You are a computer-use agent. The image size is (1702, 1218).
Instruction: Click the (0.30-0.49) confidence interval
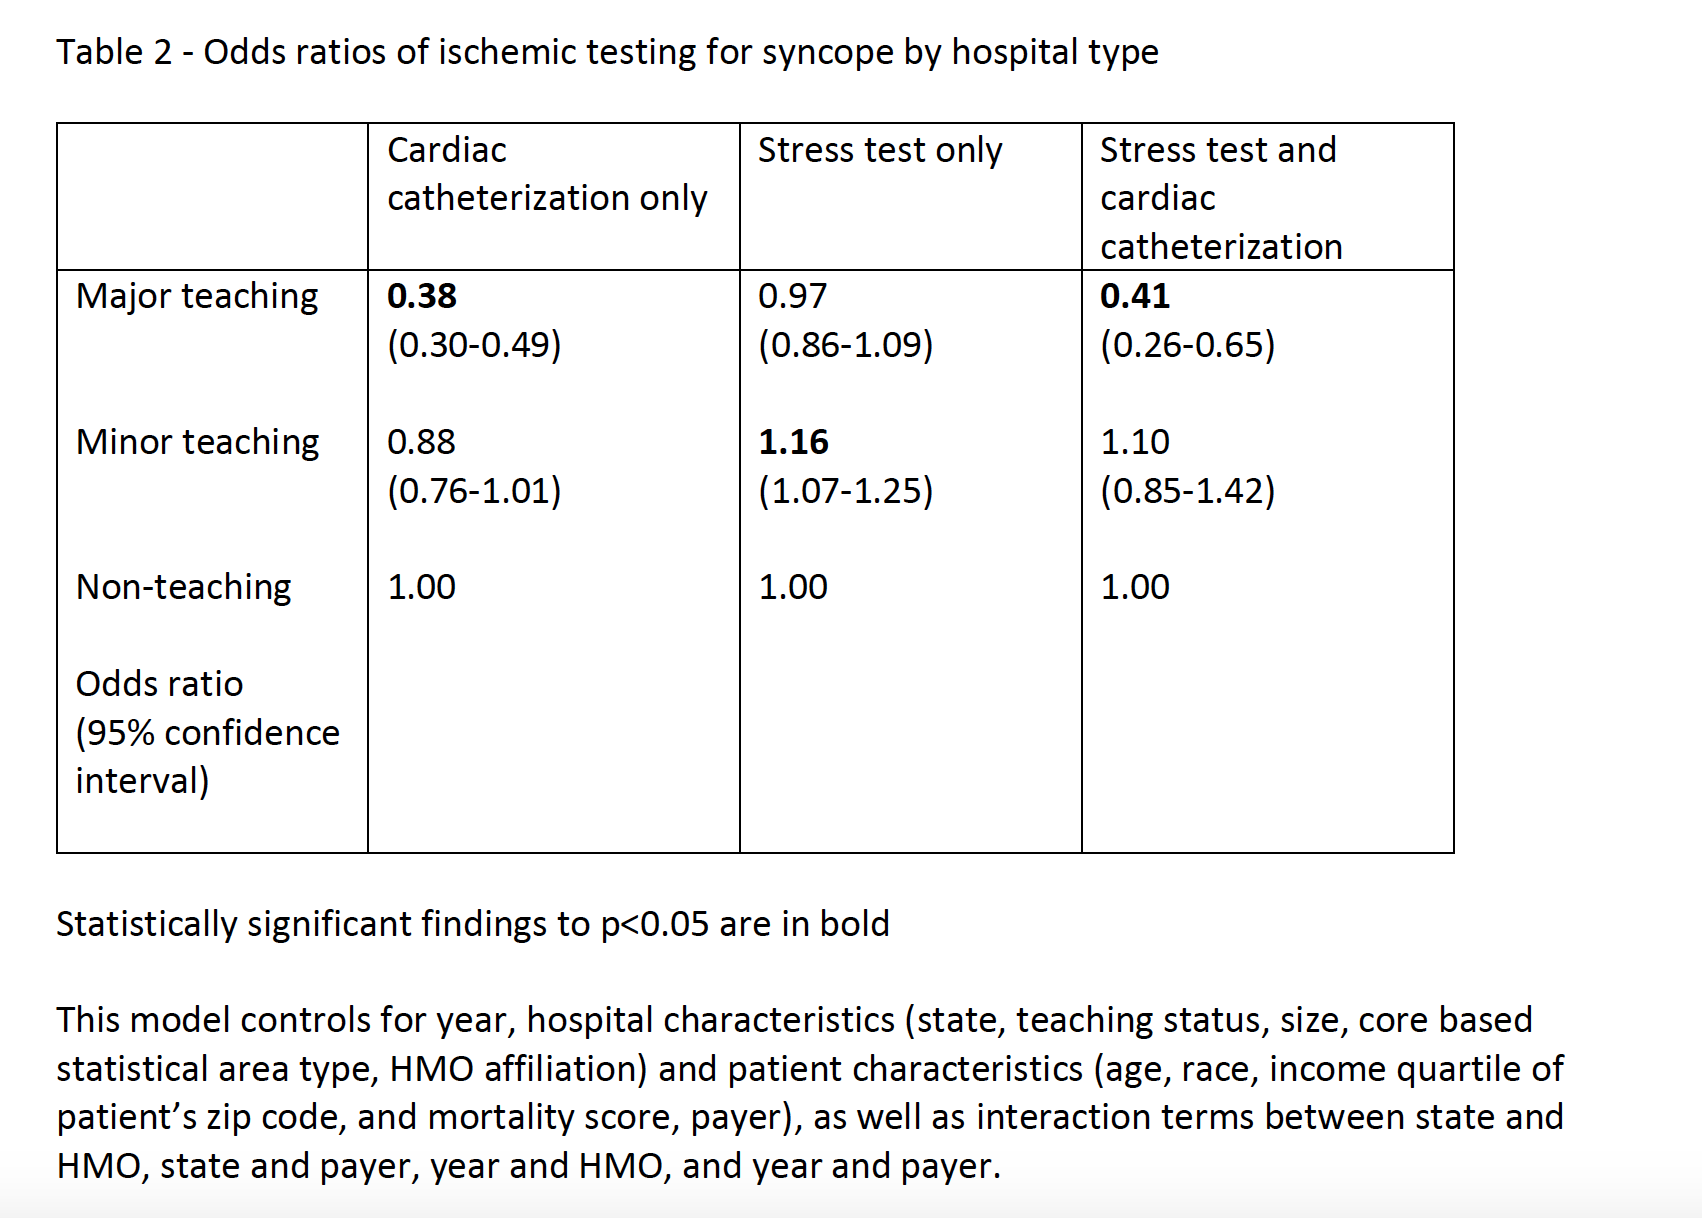point(474,345)
